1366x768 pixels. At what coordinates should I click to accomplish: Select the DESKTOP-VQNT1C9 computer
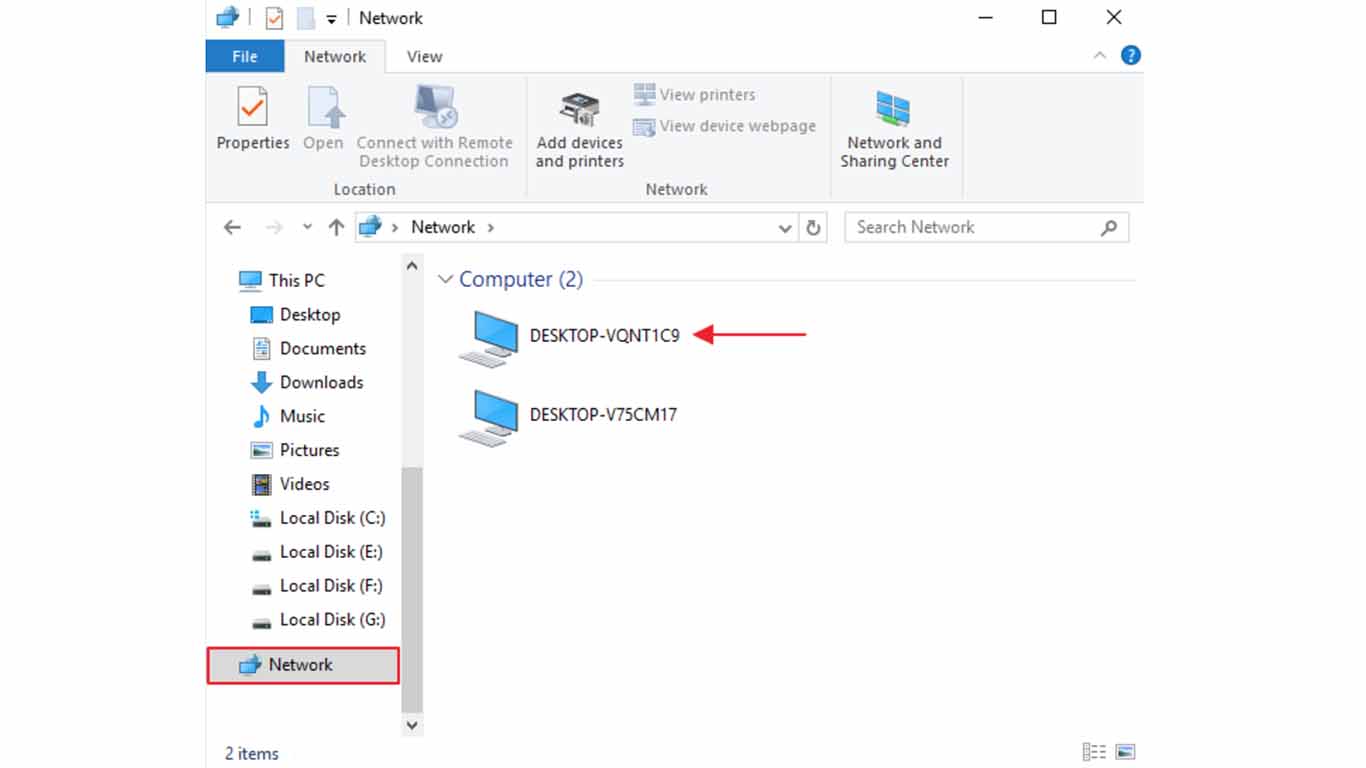tap(603, 336)
